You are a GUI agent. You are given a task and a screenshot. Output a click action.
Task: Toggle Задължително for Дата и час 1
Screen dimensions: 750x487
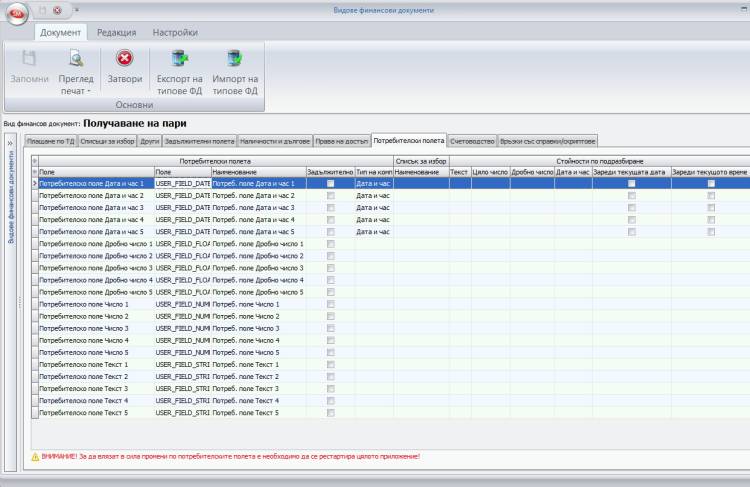[x=331, y=183]
